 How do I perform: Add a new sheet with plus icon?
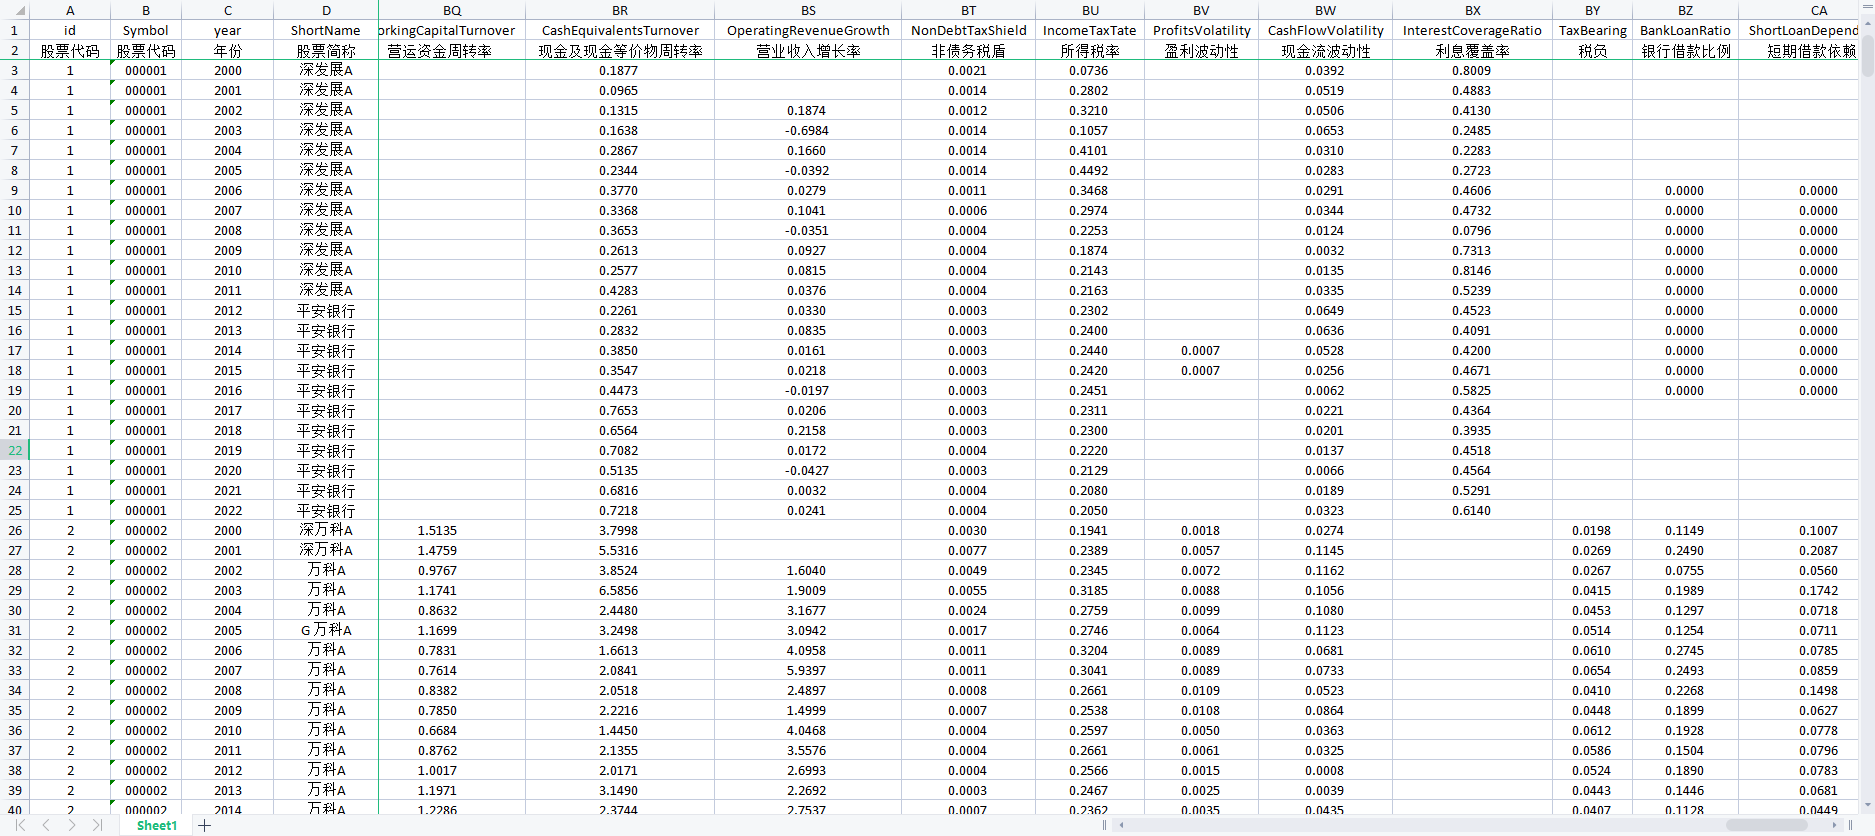pyautogui.click(x=205, y=825)
